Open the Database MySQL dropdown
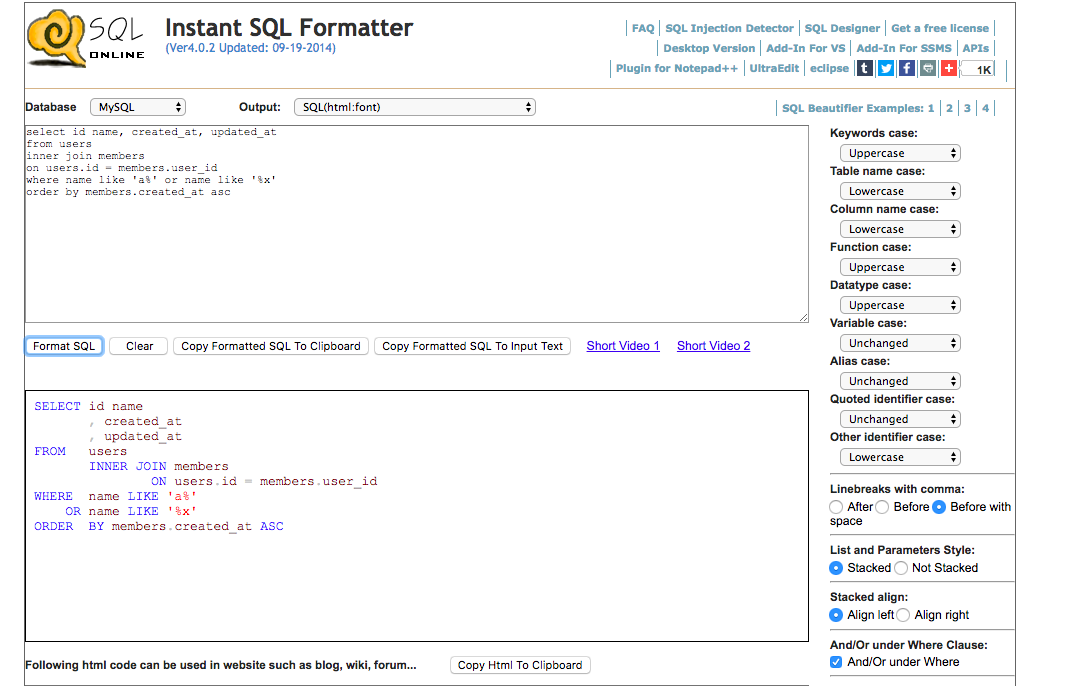 coord(138,107)
